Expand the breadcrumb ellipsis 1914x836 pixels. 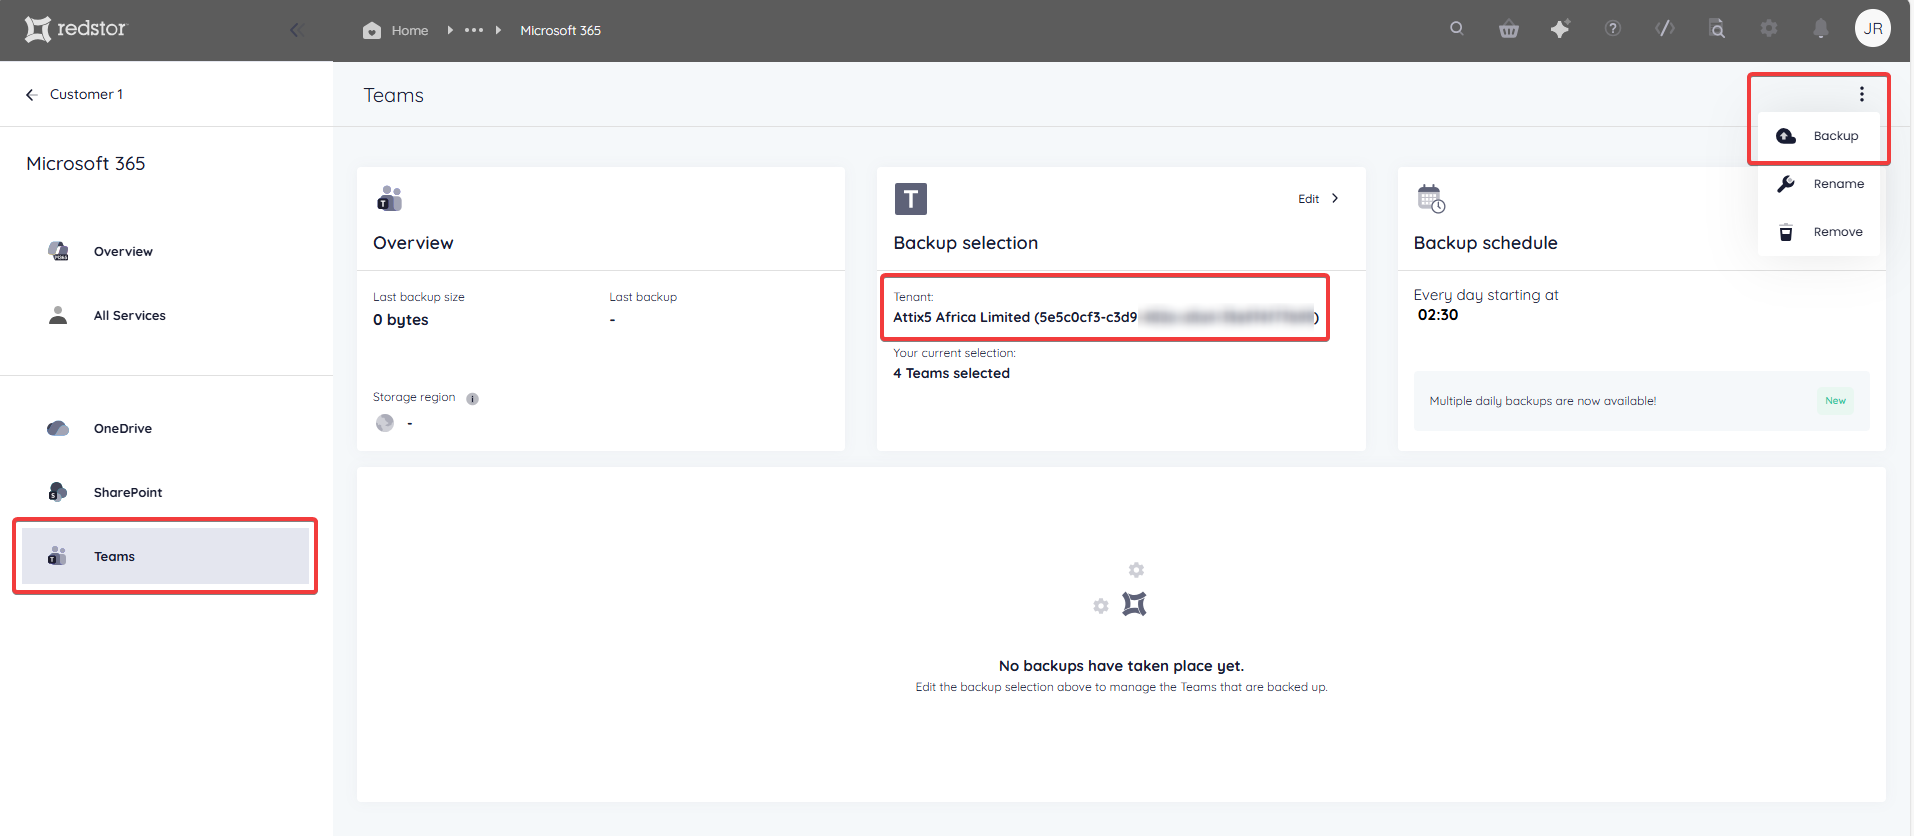click(474, 30)
